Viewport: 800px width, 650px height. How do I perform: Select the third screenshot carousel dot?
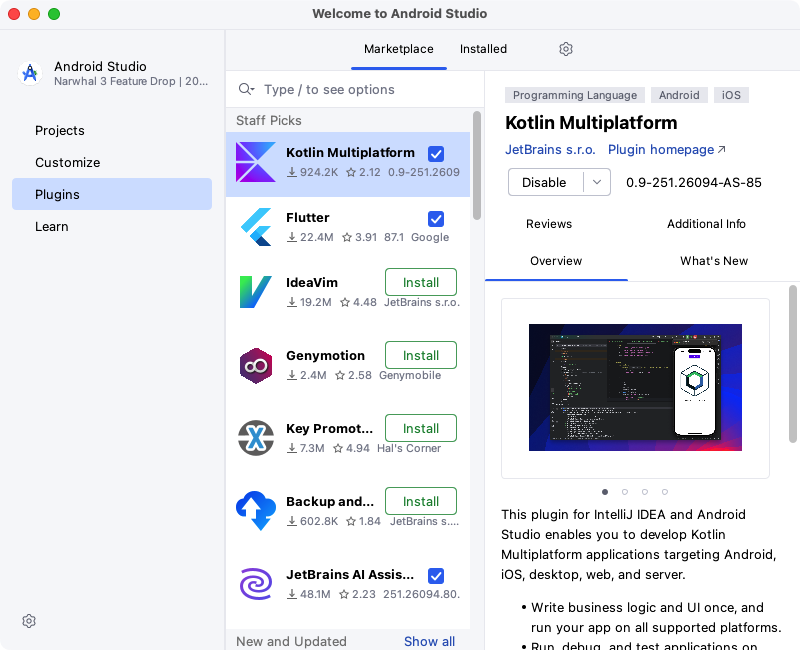click(x=645, y=492)
